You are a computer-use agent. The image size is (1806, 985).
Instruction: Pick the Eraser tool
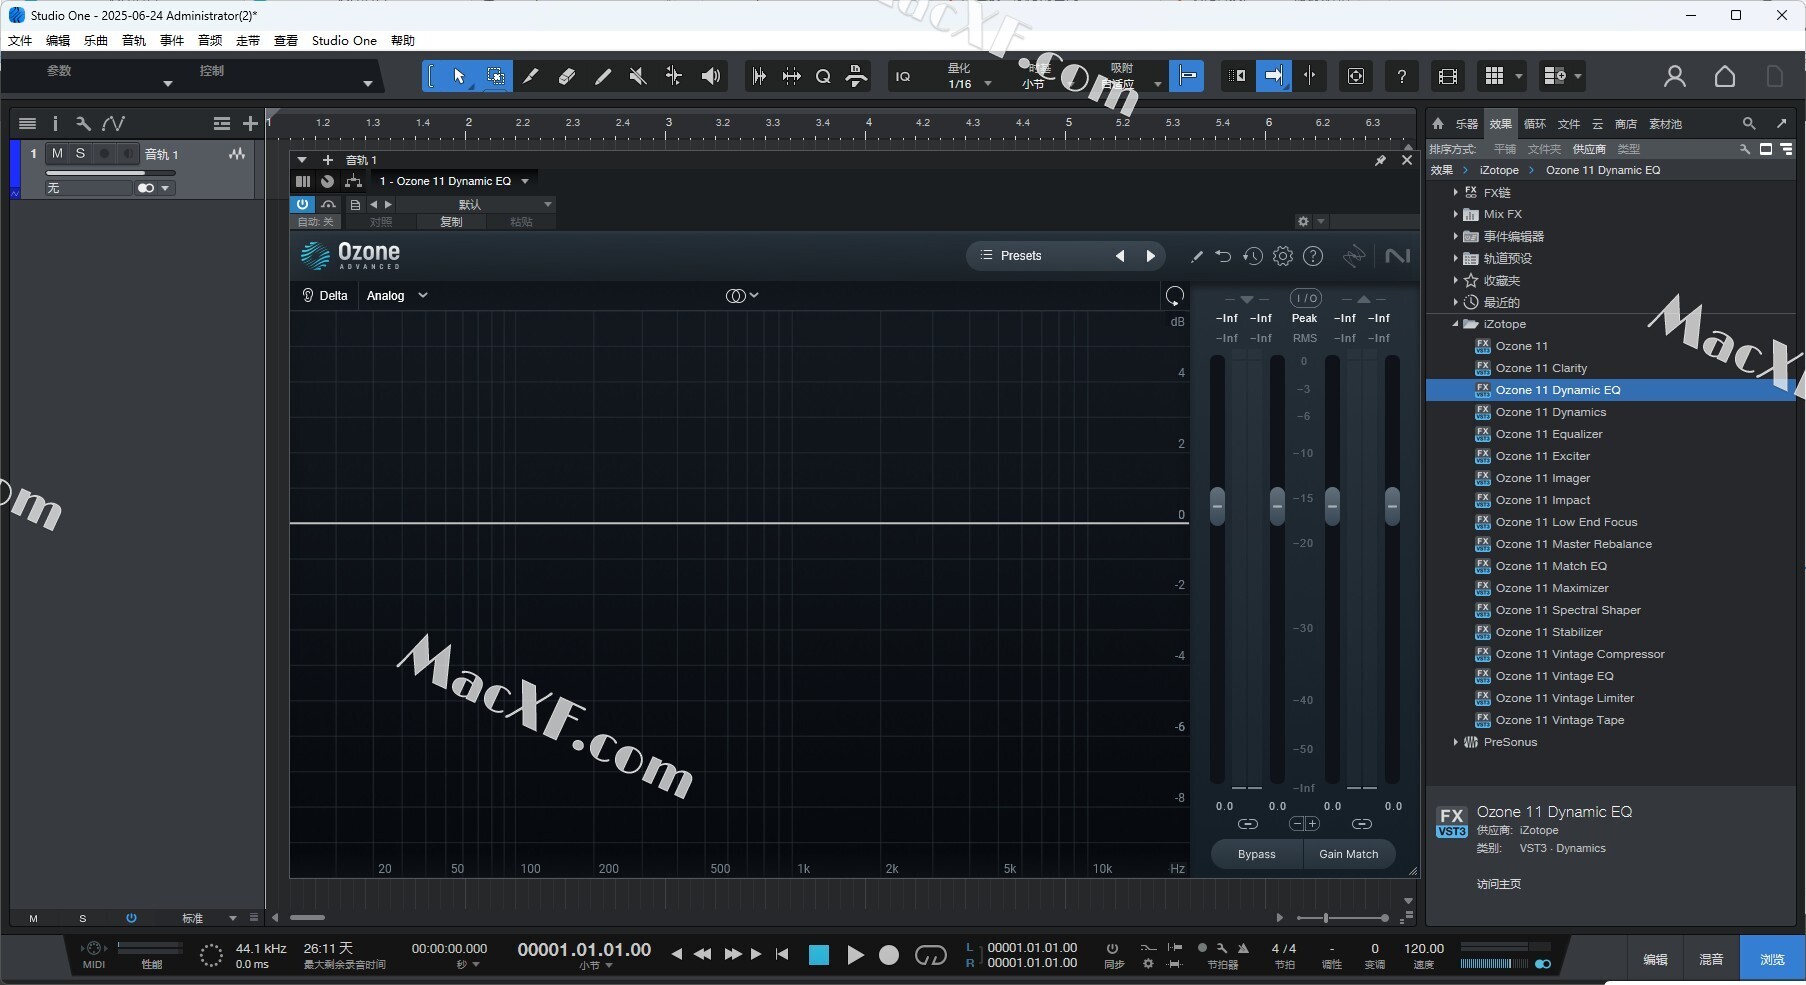(567, 76)
